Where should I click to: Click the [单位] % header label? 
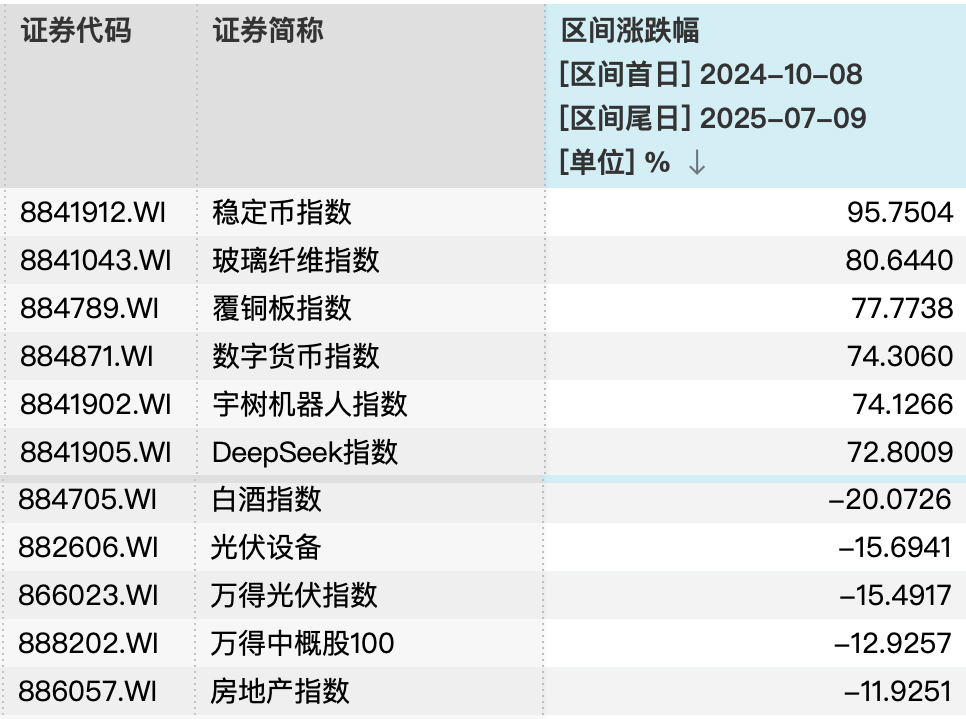[614, 163]
